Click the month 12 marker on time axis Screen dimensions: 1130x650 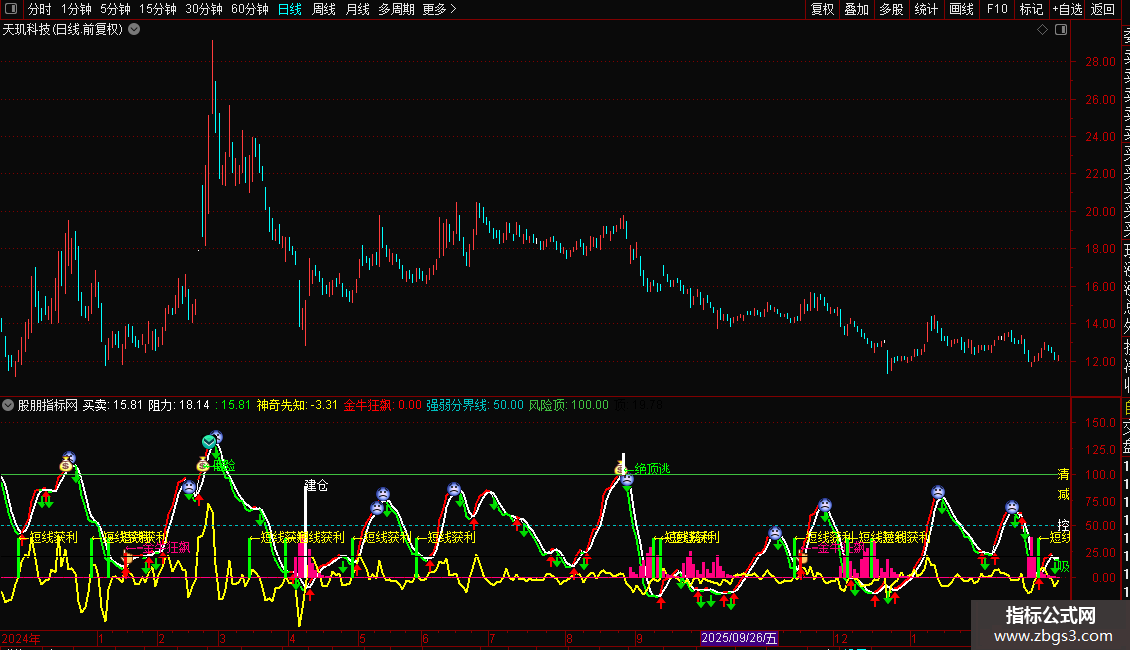[x=840, y=638]
